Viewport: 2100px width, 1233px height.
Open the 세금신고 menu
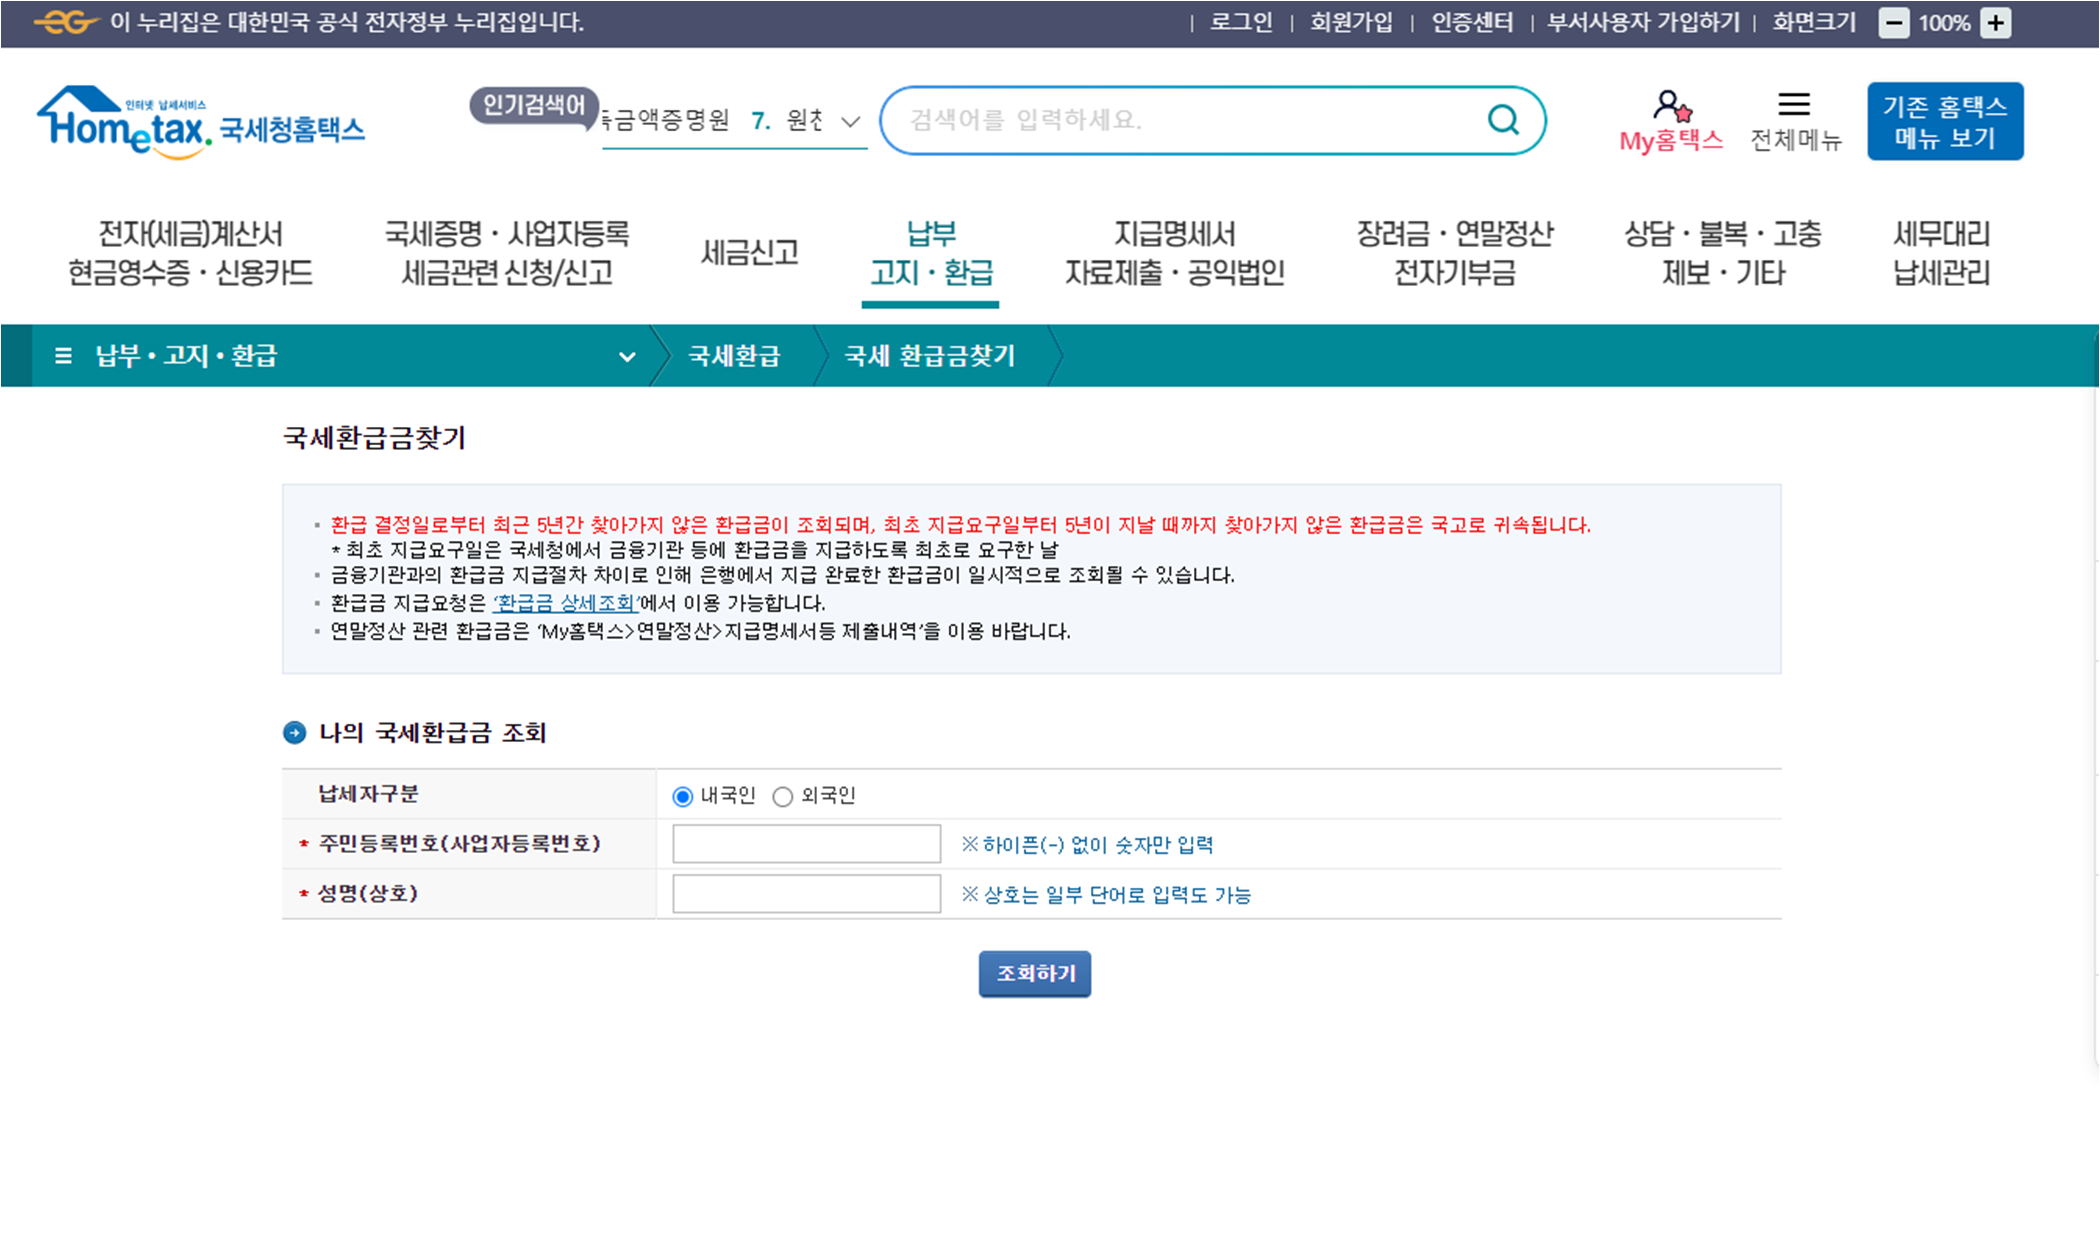(x=749, y=252)
